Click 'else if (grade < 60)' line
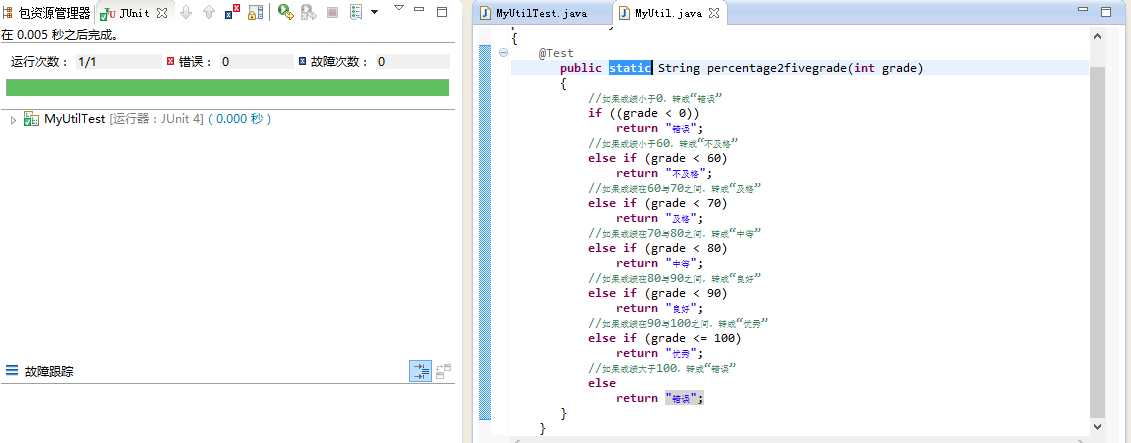Viewport: 1131px width, 443px height. click(x=658, y=158)
